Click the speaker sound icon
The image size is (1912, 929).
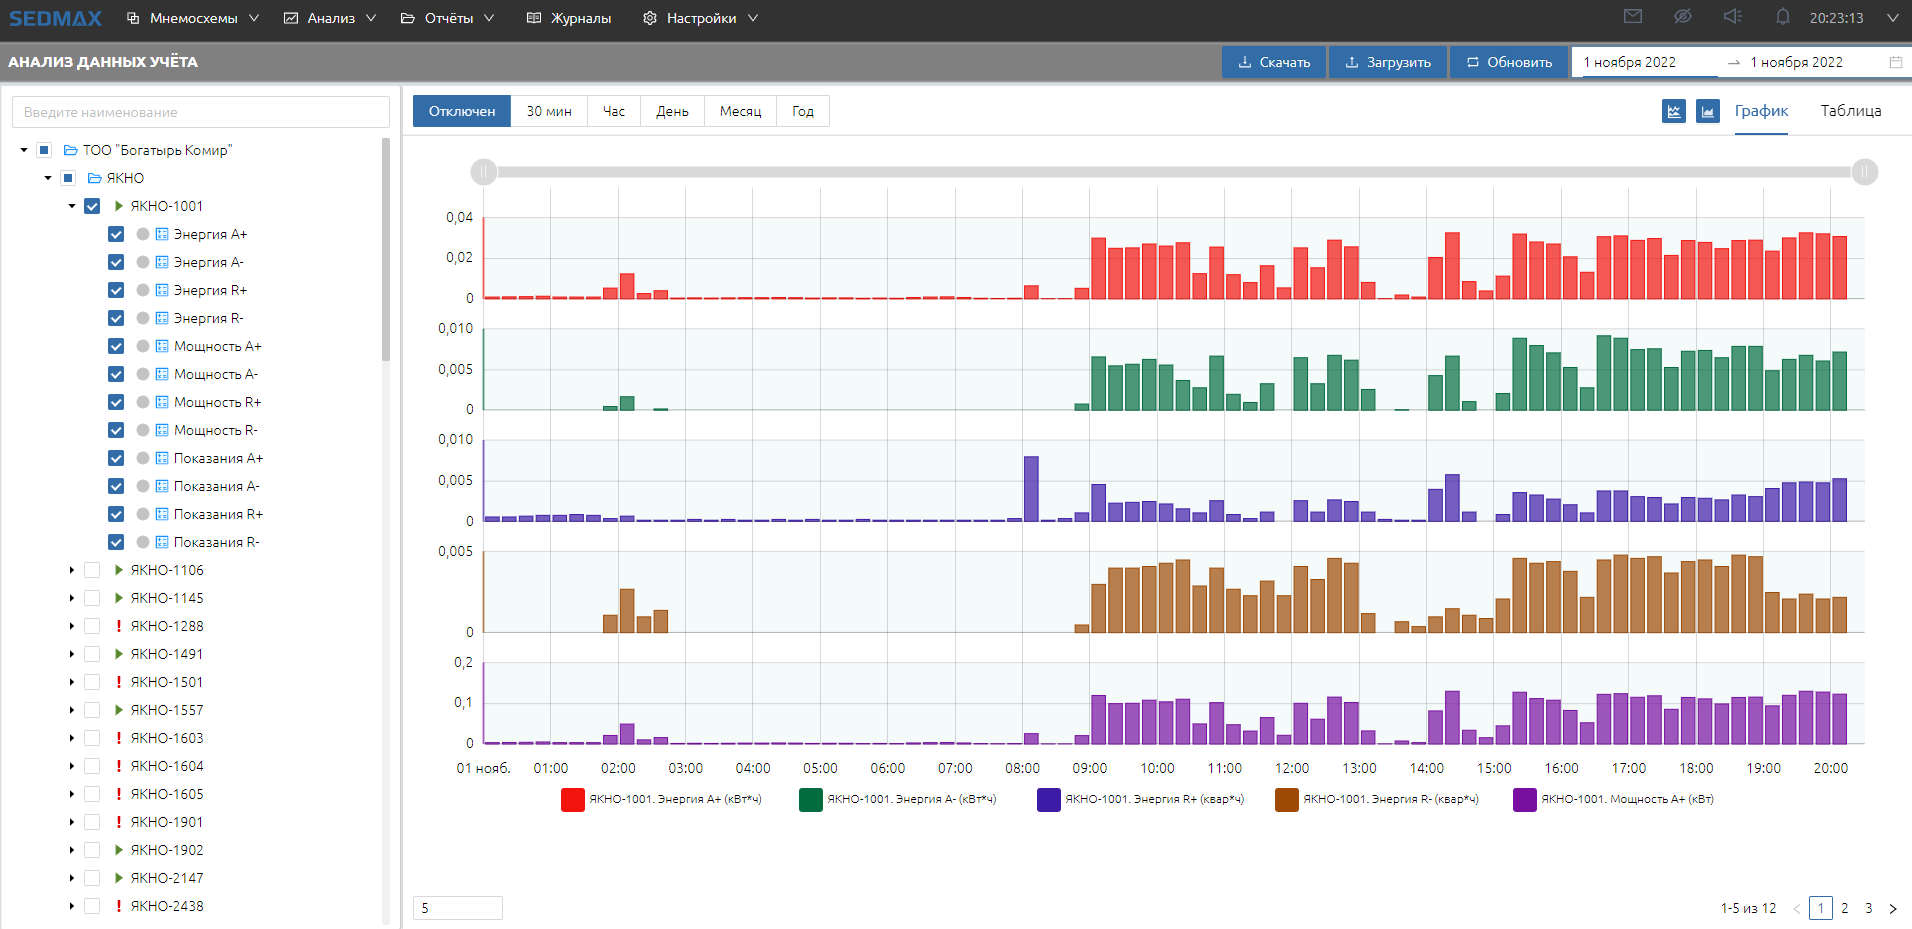pos(1733,17)
